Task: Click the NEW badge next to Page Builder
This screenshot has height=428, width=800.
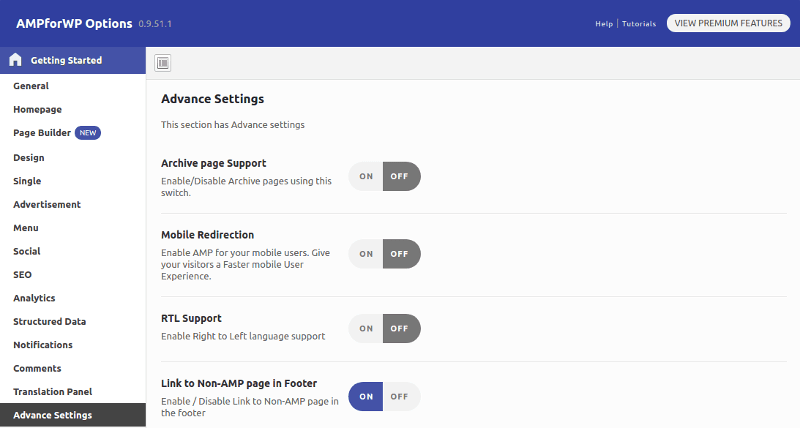Action: [88, 133]
